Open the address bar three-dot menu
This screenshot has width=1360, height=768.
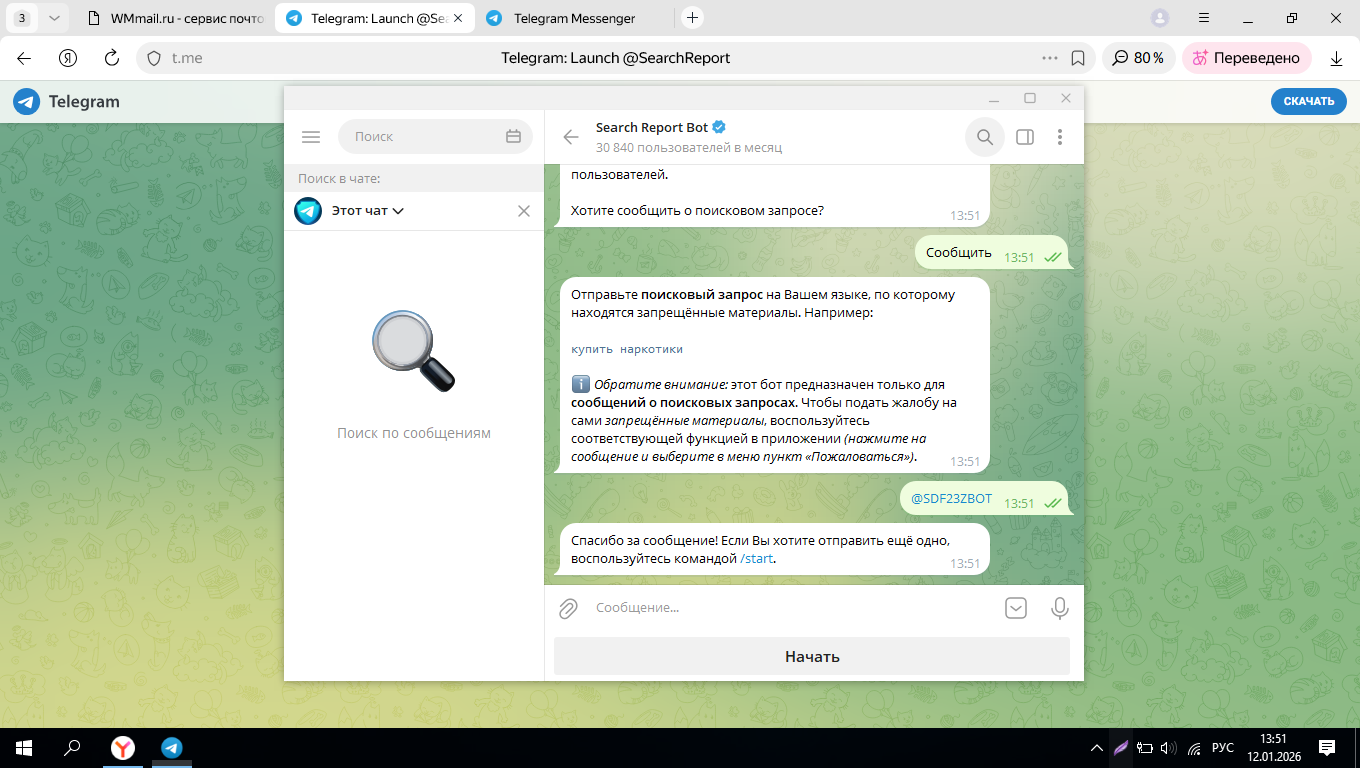[1050, 58]
